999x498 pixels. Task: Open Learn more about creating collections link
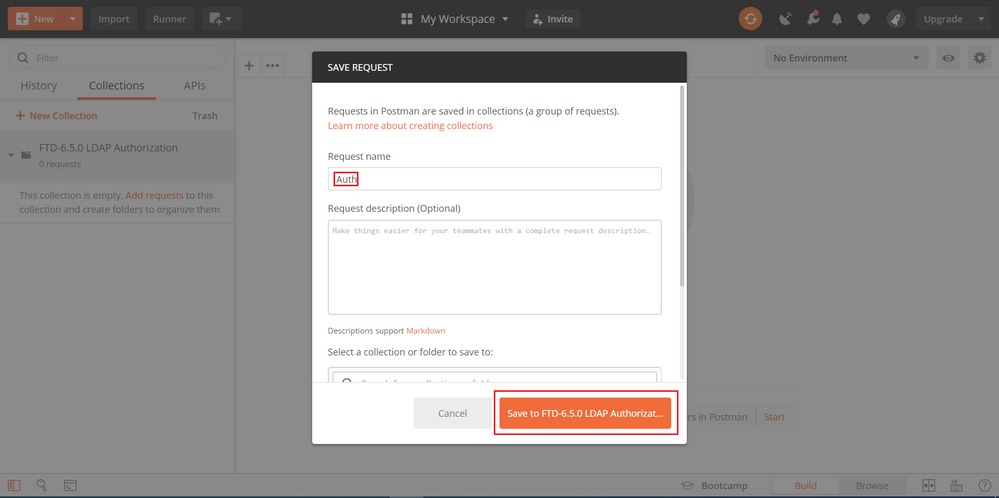pos(410,125)
